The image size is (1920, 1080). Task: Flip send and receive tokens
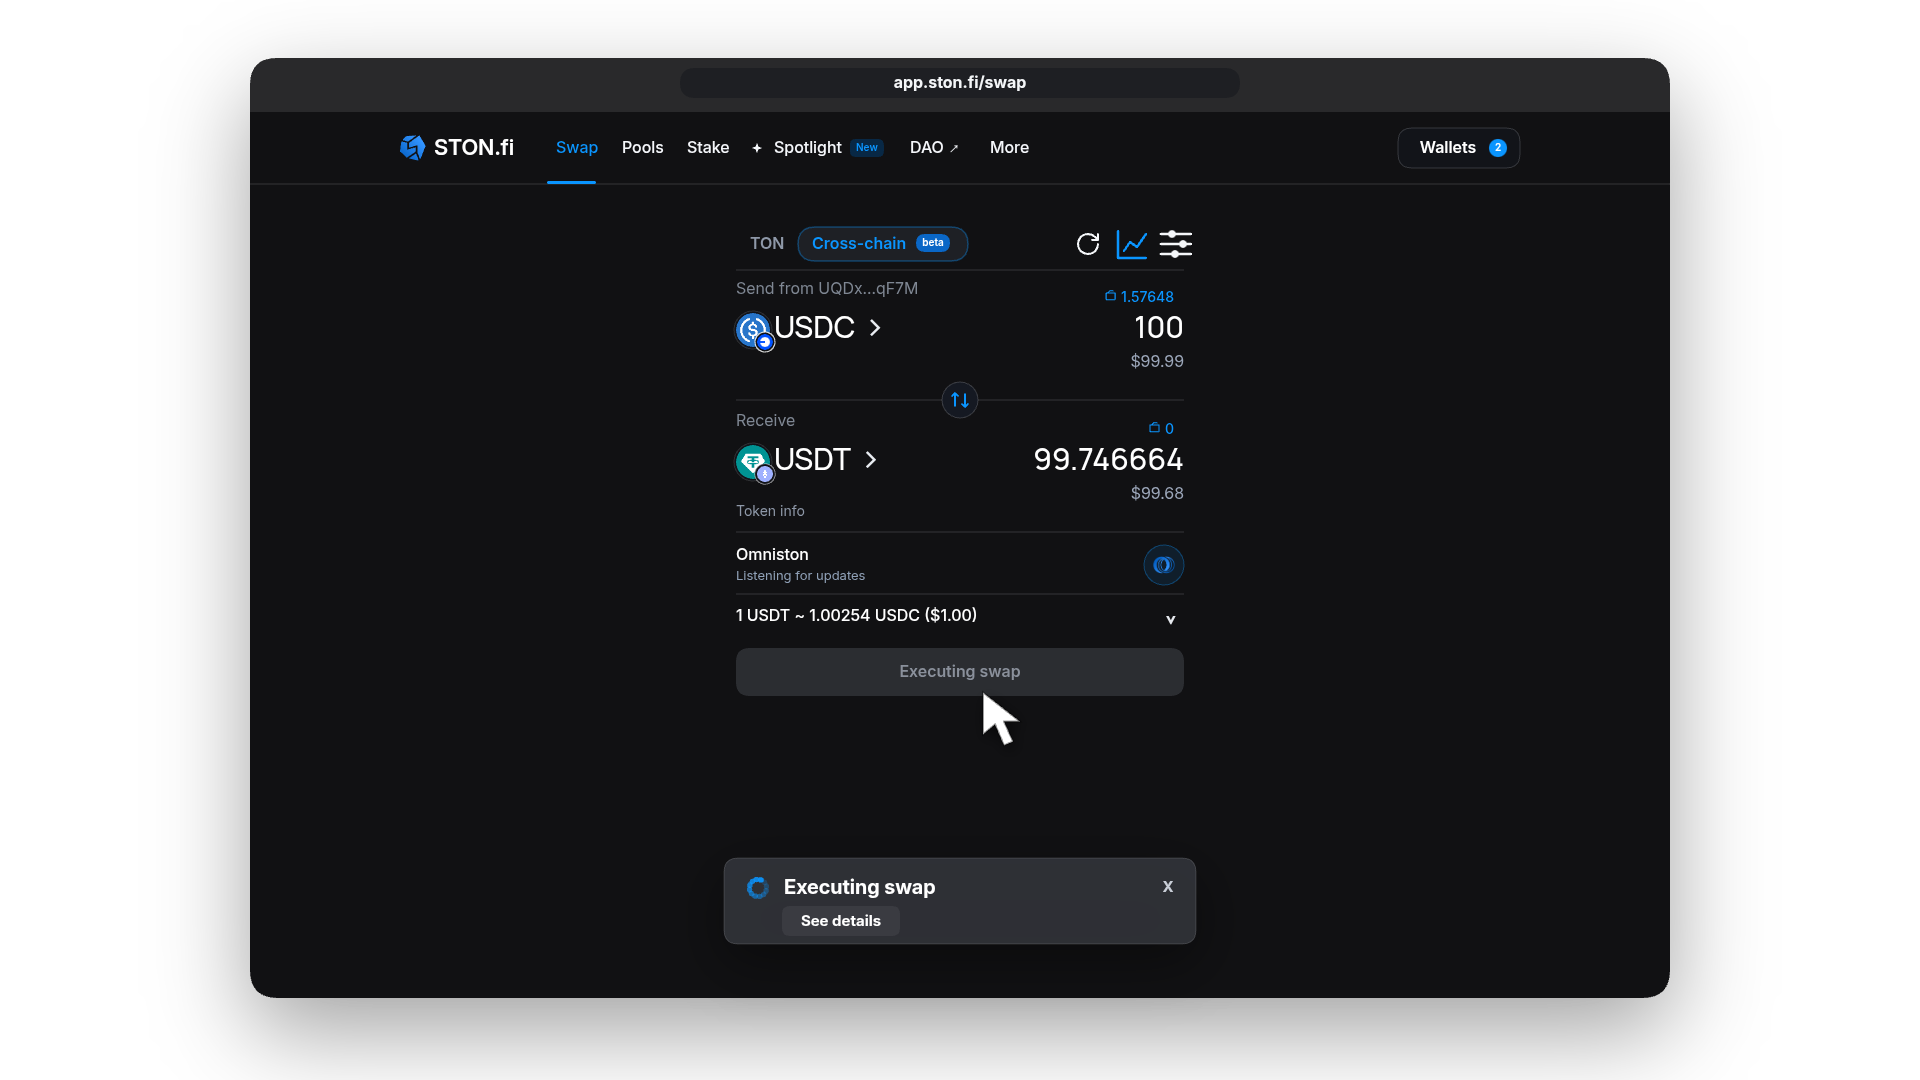click(x=960, y=400)
